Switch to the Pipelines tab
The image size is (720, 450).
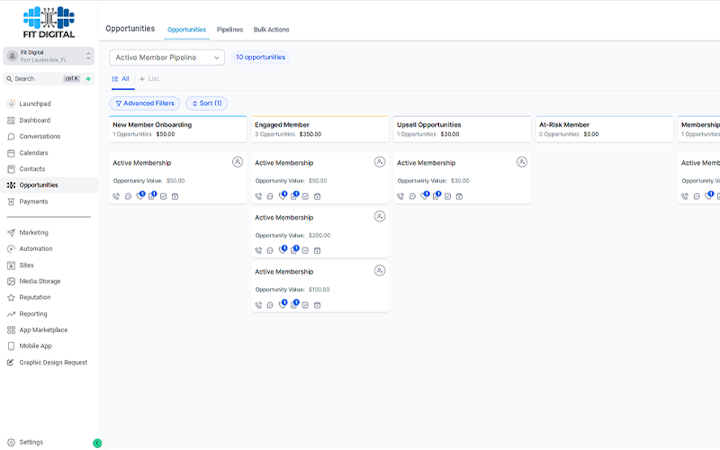[x=230, y=30]
